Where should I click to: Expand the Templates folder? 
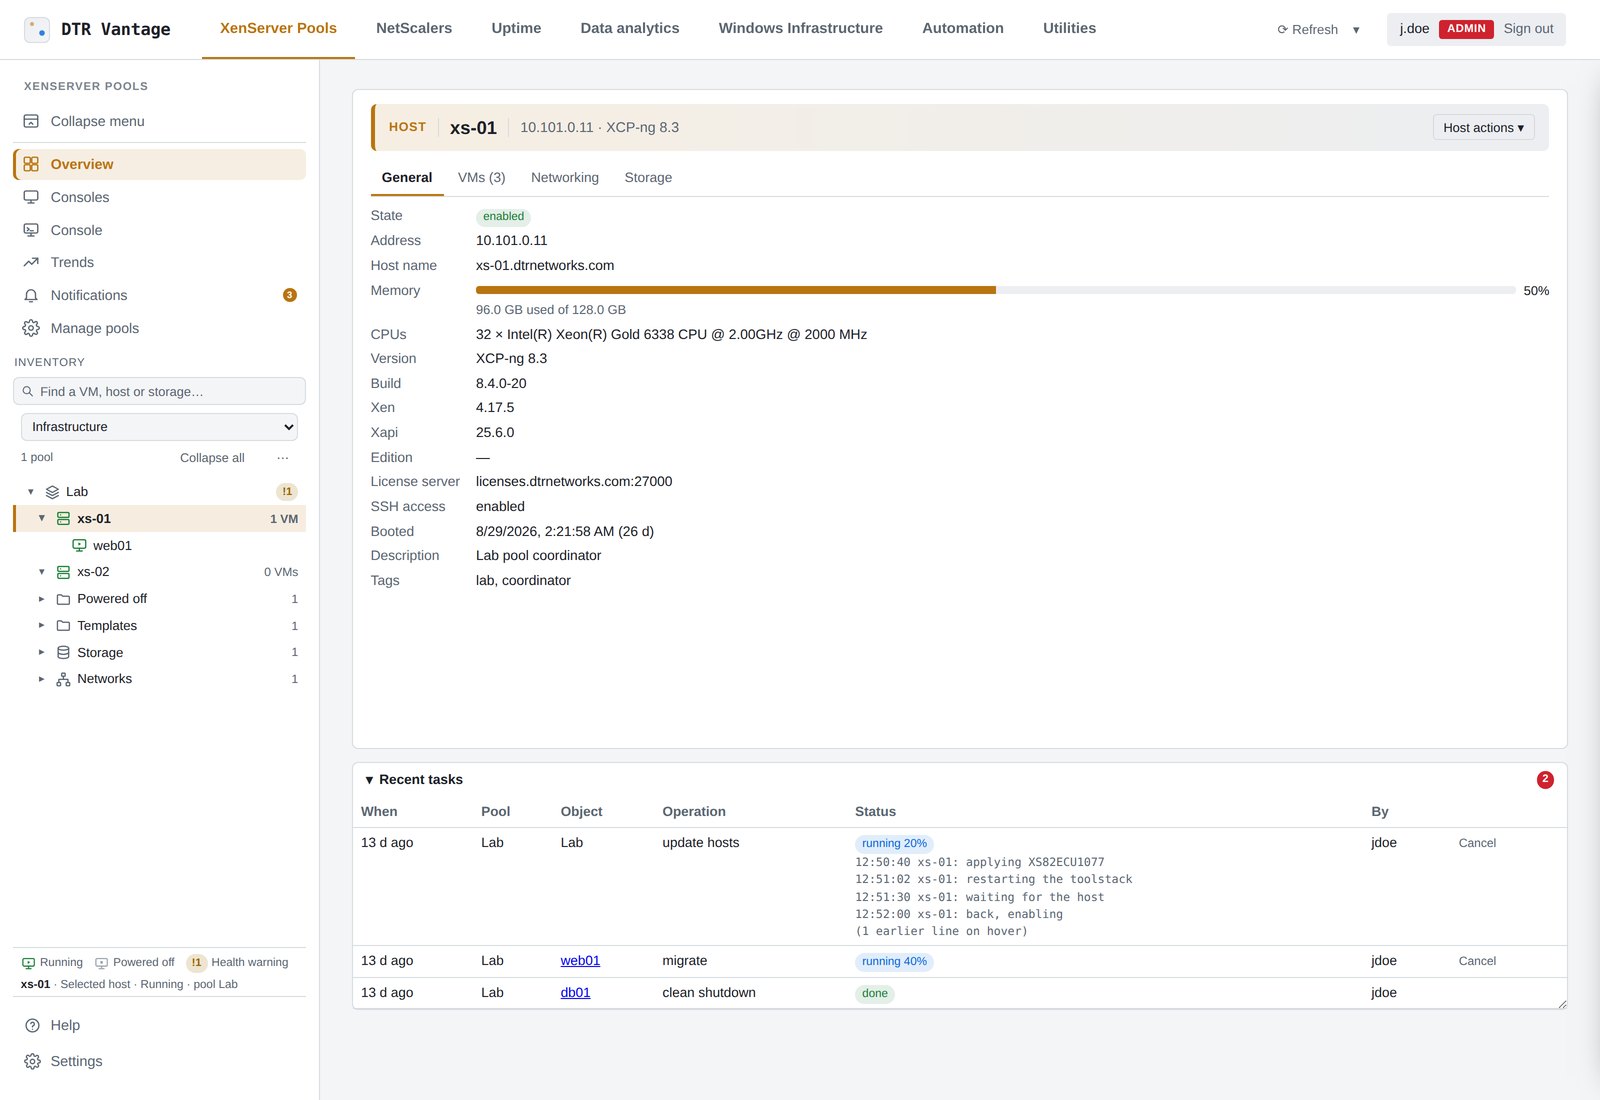click(x=42, y=626)
